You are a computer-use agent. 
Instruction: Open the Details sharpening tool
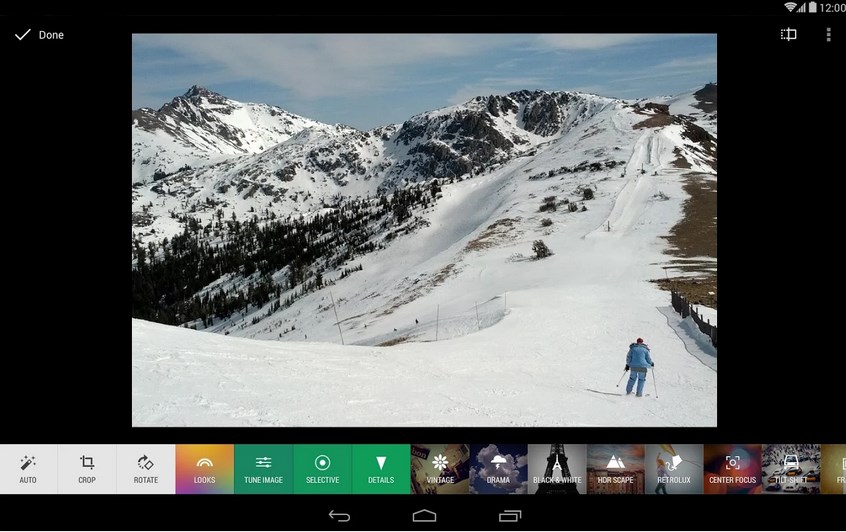coord(381,469)
